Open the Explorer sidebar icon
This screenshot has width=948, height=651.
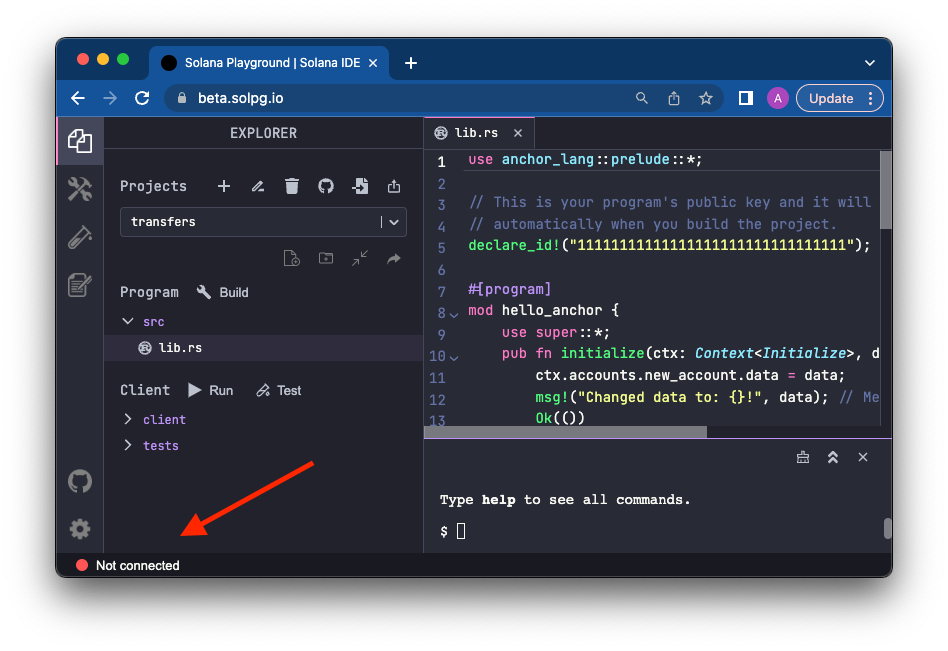tap(80, 141)
